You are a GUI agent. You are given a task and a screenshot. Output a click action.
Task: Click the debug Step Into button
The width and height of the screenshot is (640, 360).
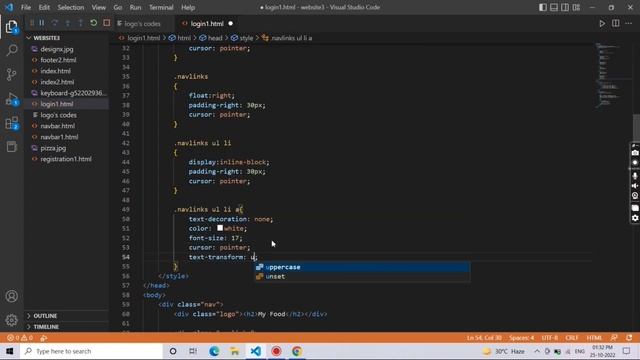(68, 23)
